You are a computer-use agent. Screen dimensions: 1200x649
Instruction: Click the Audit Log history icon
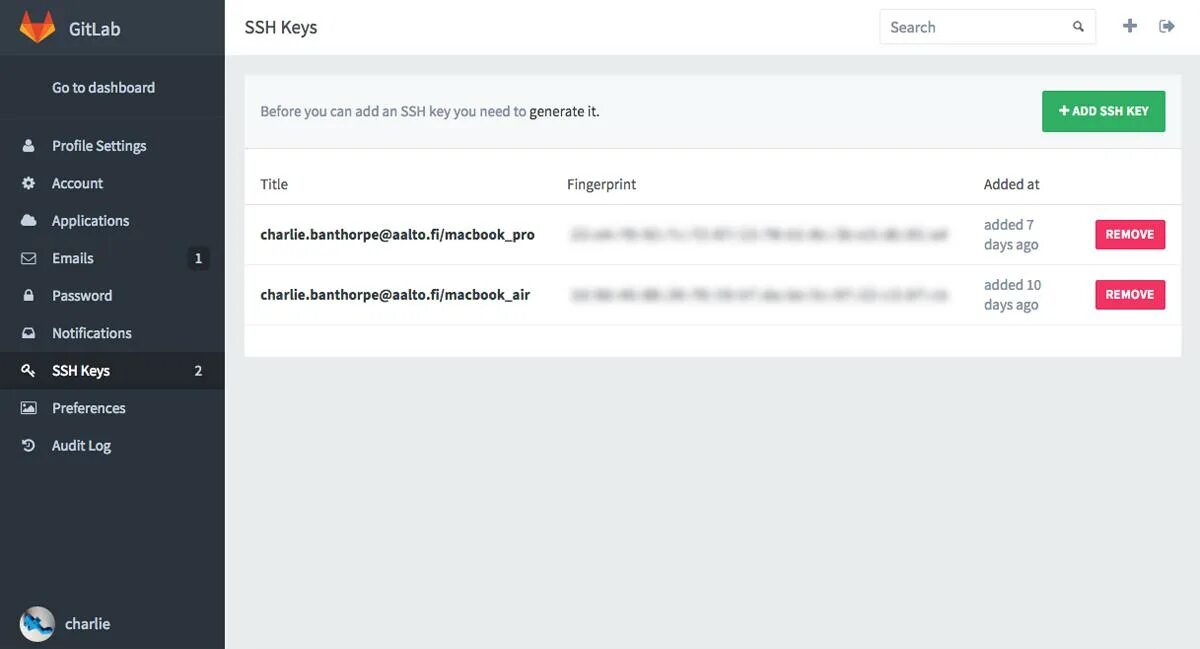29,446
